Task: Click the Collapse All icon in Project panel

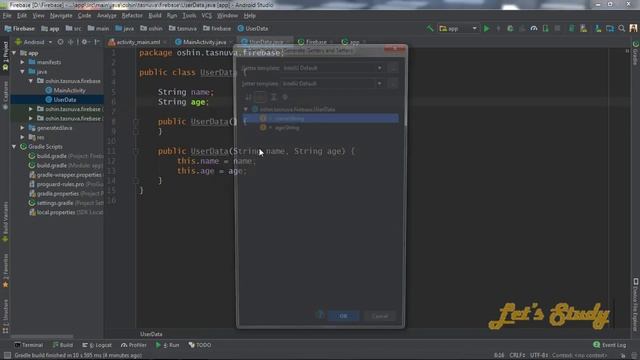Action: coord(71,42)
